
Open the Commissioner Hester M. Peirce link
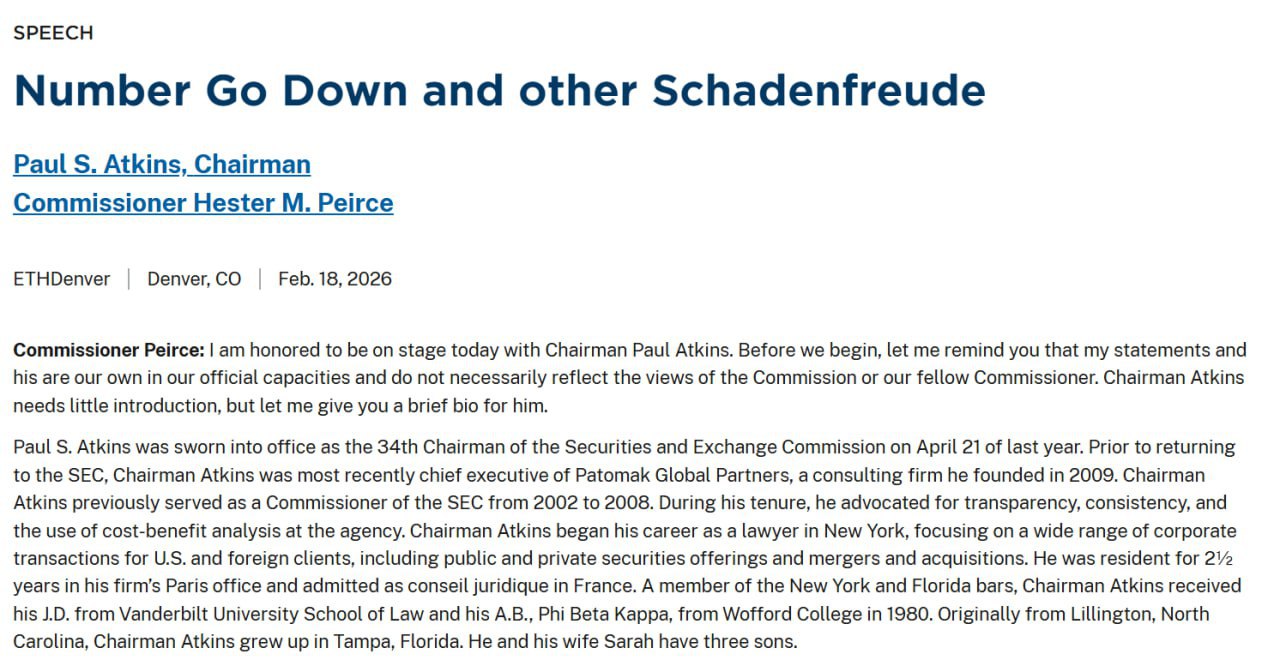pyautogui.click(x=203, y=203)
